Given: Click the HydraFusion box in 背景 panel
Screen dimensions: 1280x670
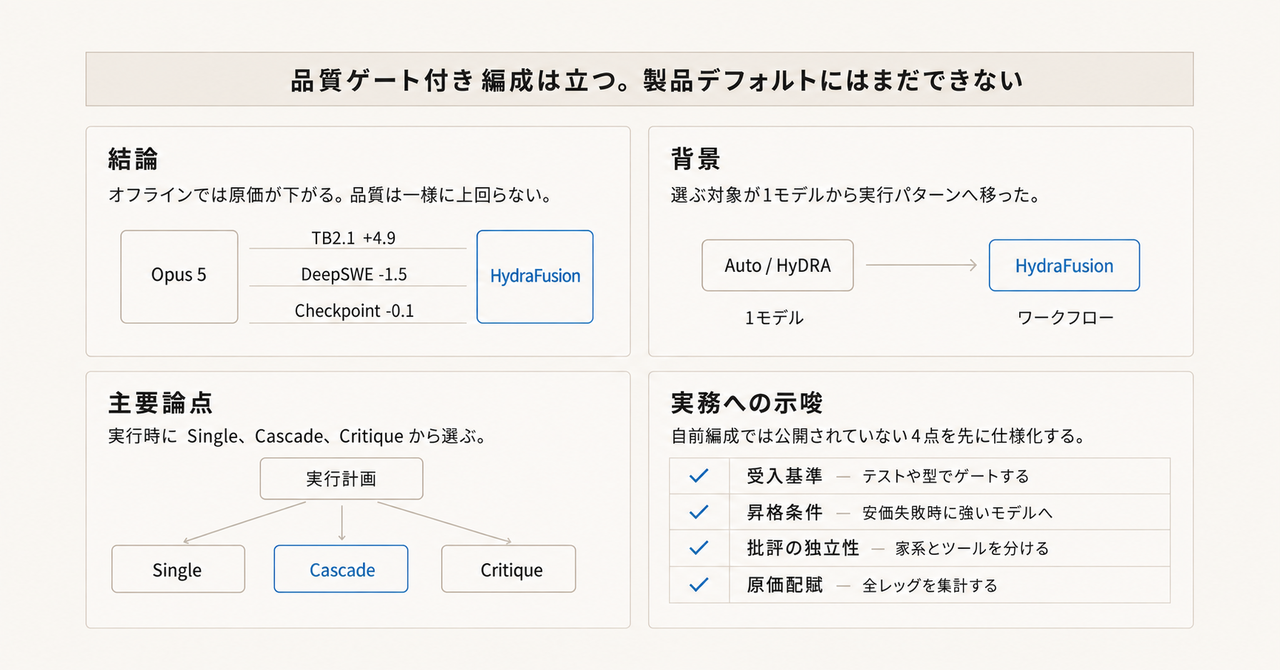Looking at the screenshot, I should coord(1064,265).
